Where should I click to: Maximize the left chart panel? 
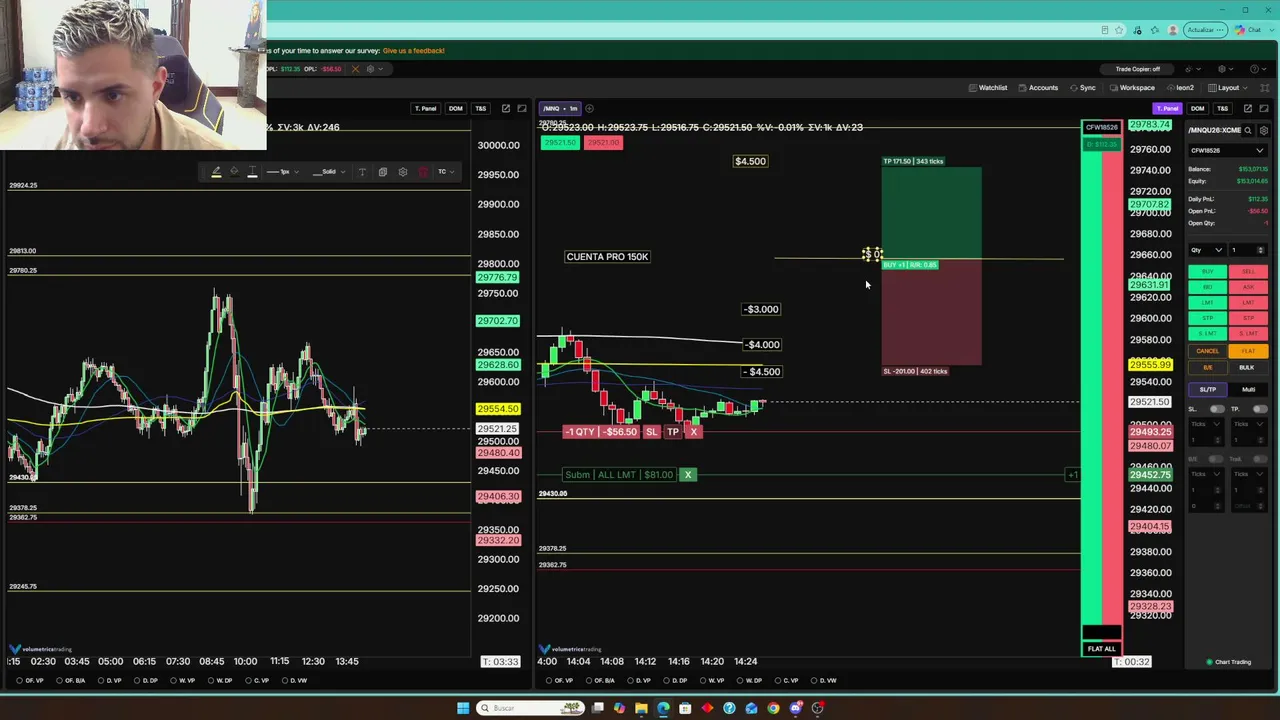coord(522,108)
